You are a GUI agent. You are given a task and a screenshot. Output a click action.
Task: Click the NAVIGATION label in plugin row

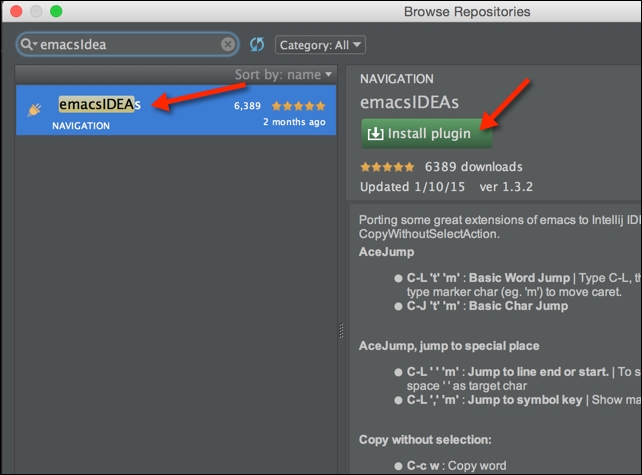click(81, 126)
